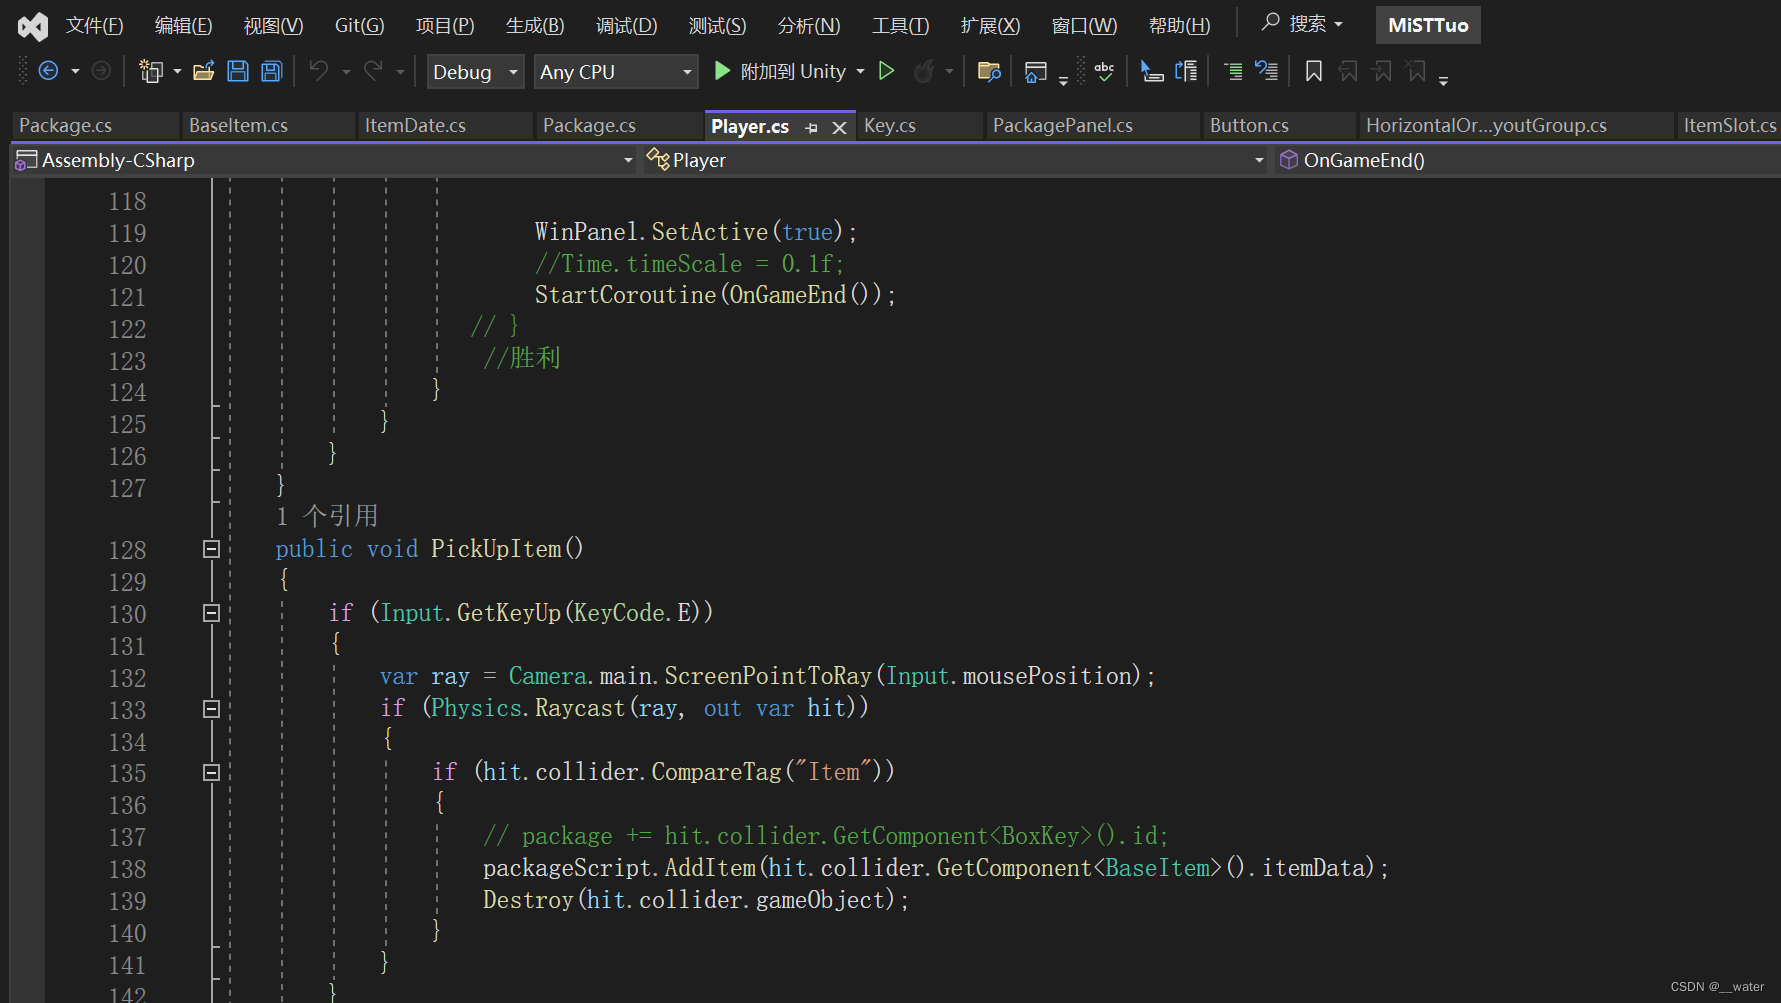Viewport: 1781px width, 1003px height.
Task: Go to the previous bookmark icon
Action: click(1348, 71)
